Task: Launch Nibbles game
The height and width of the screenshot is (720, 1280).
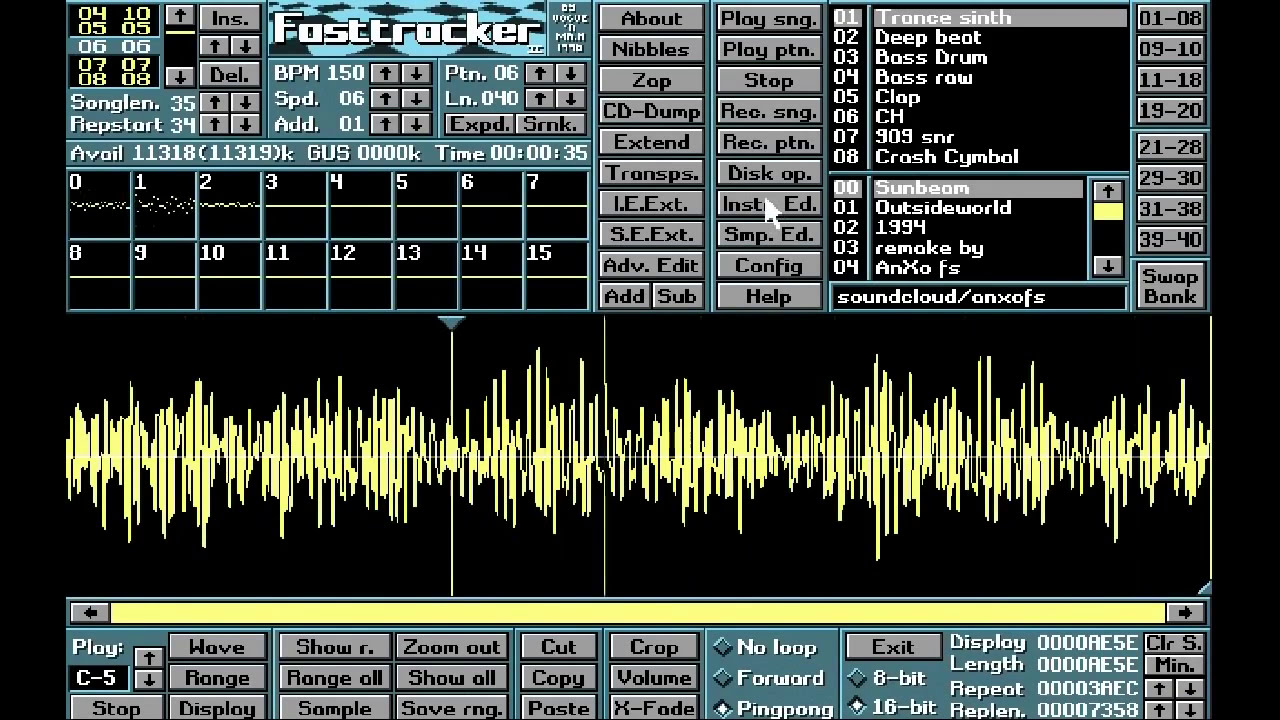Action: coord(651,49)
